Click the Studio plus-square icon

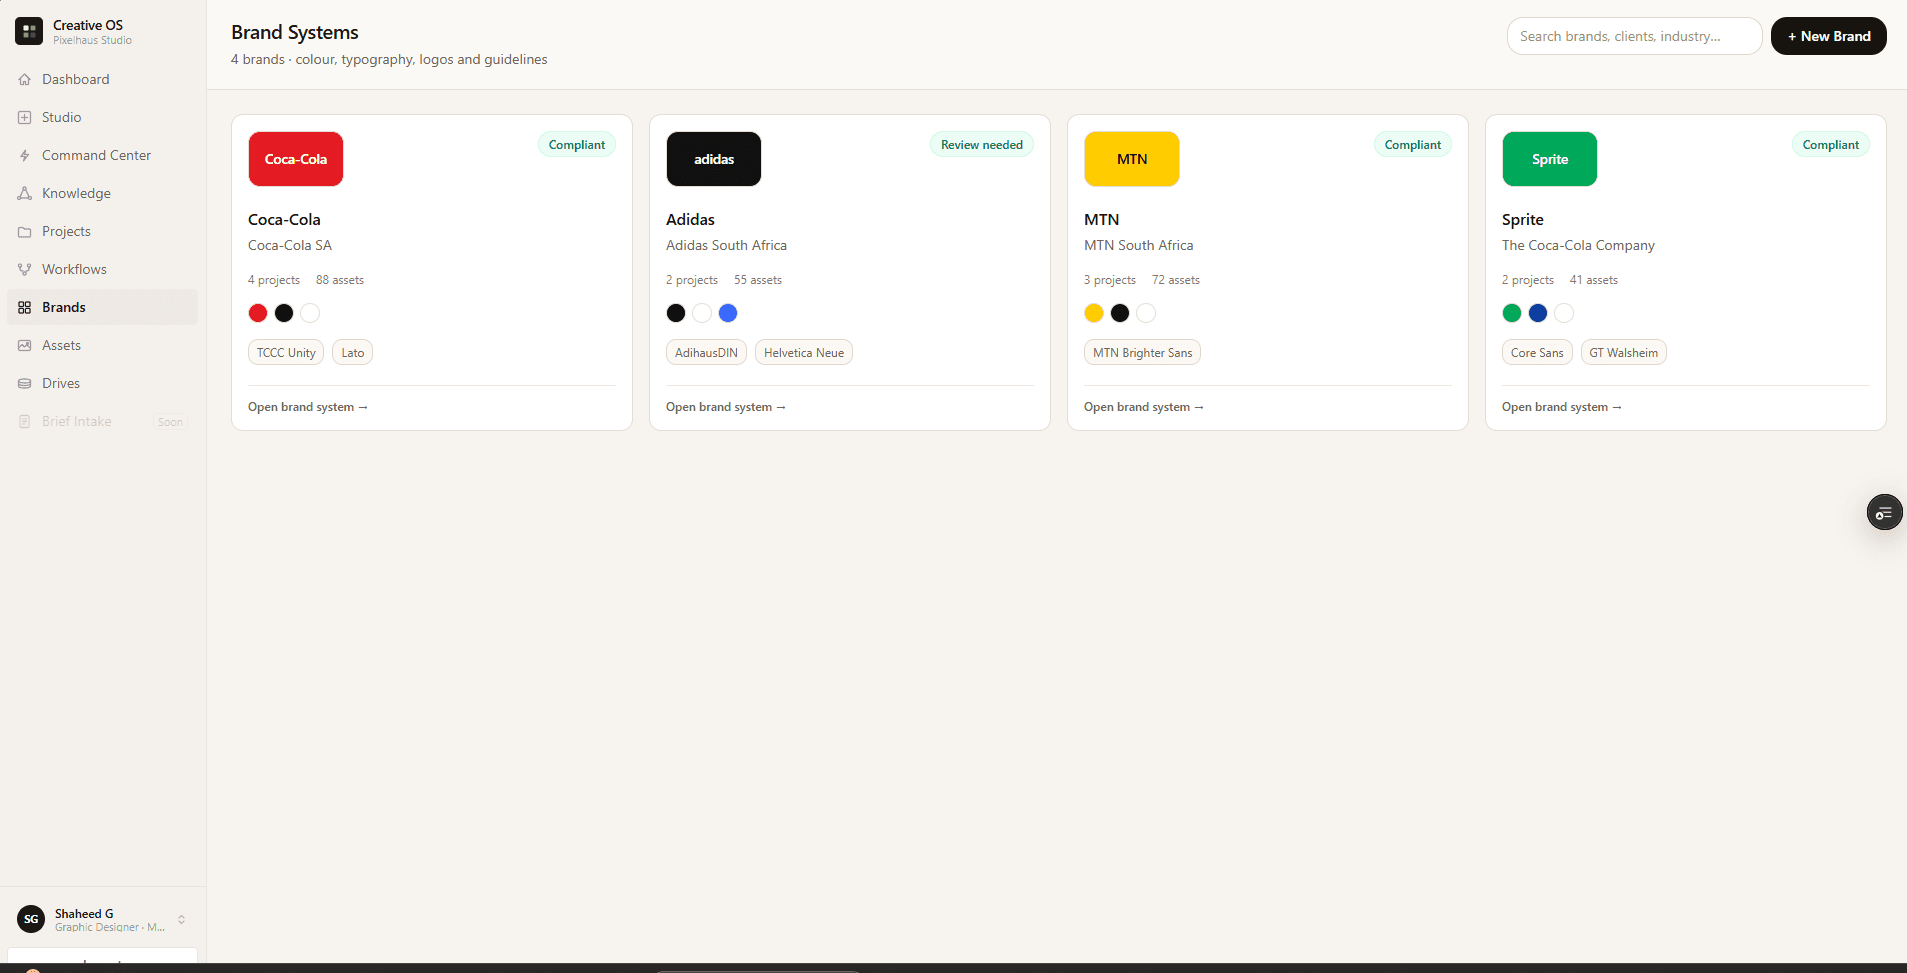point(25,117)
